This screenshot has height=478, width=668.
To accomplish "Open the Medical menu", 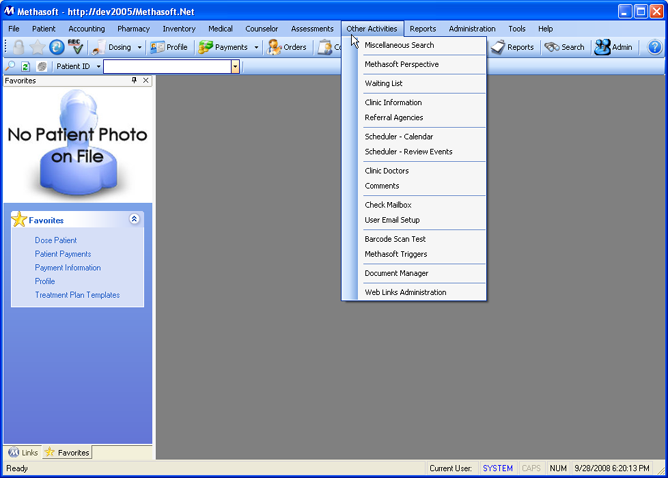I will coord(220,29).
